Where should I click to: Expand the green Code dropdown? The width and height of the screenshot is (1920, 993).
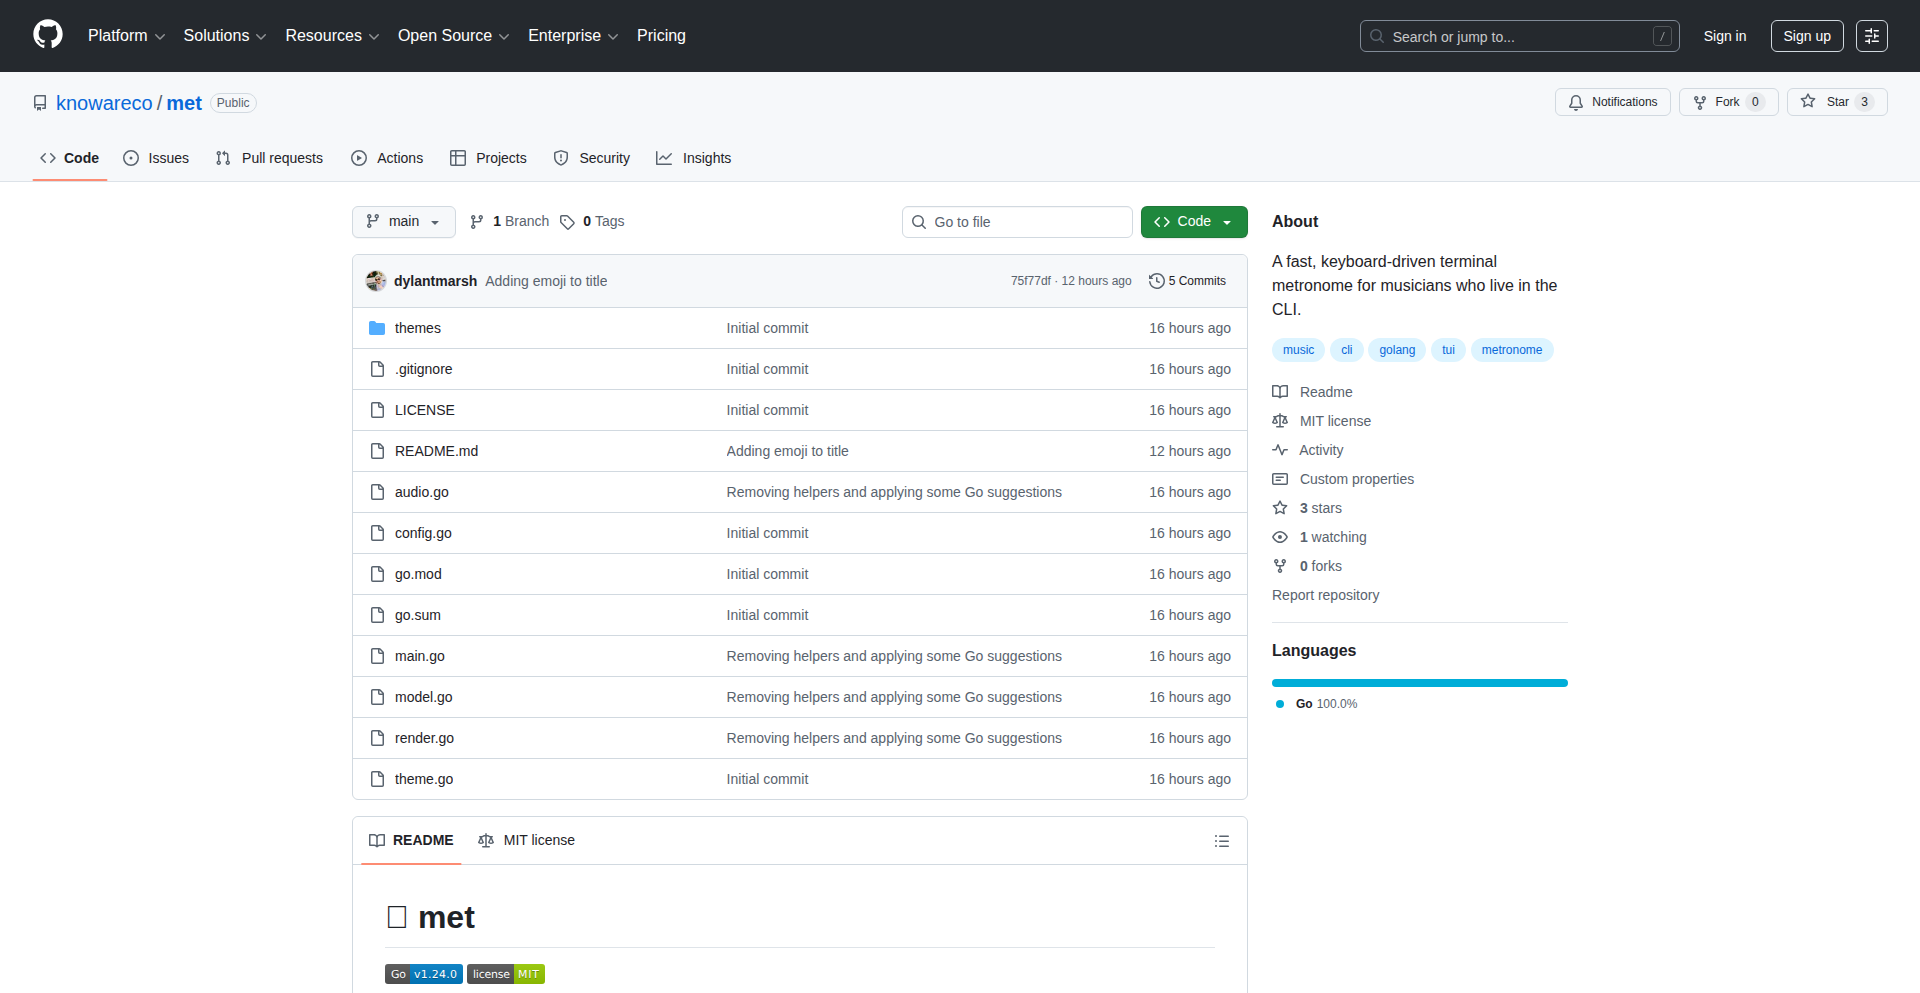coord(1193,222)
